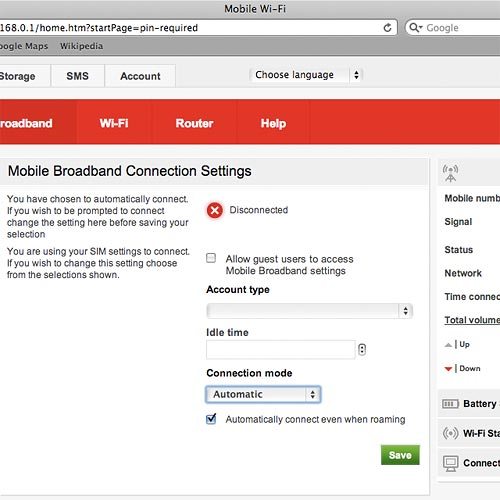Open the Connection mode Automatic dropdown

point(263,395)
